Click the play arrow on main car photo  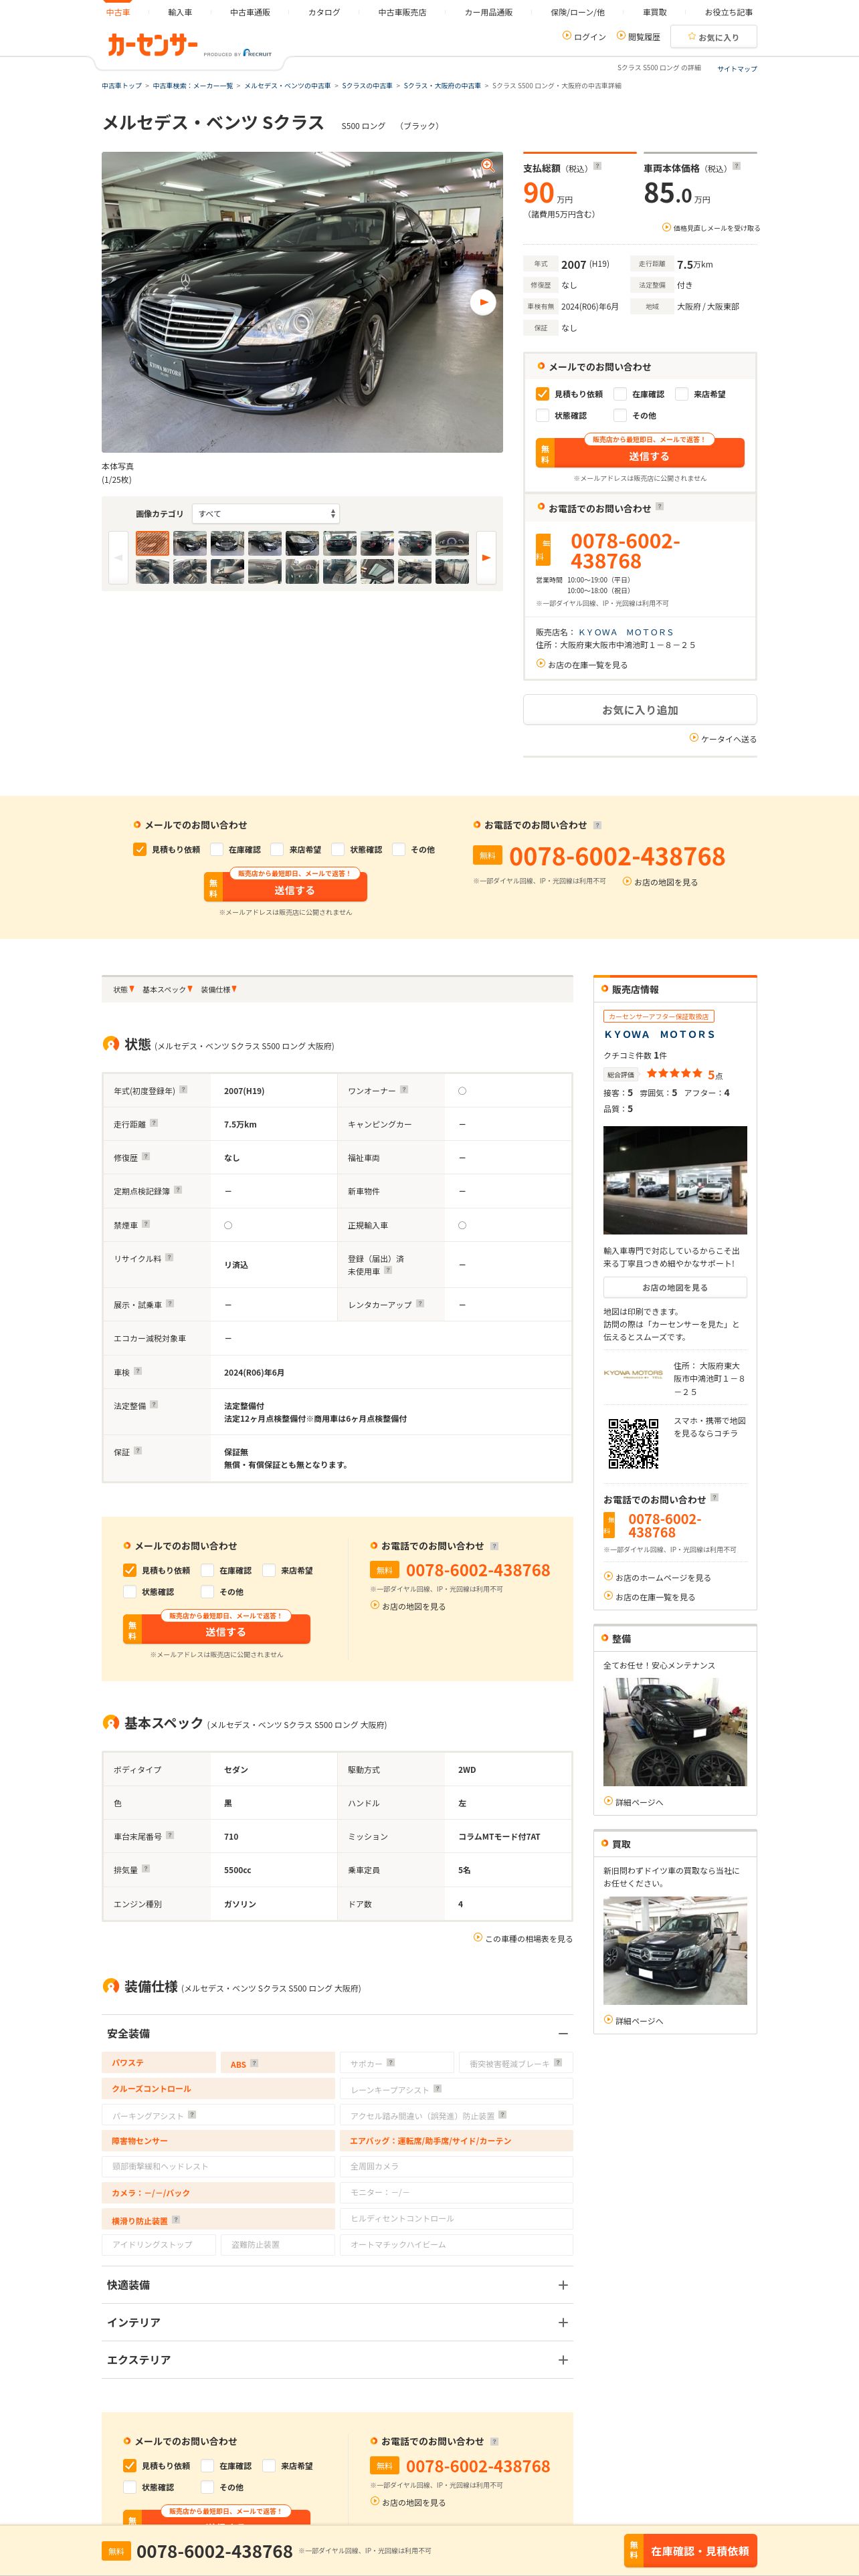tap(483, 302)
